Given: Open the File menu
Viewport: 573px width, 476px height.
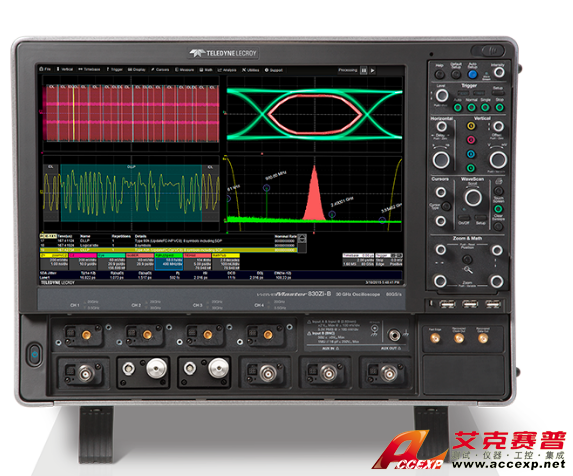Looking at the screenshot, I should pyautogui.click(x=45, y=69).
